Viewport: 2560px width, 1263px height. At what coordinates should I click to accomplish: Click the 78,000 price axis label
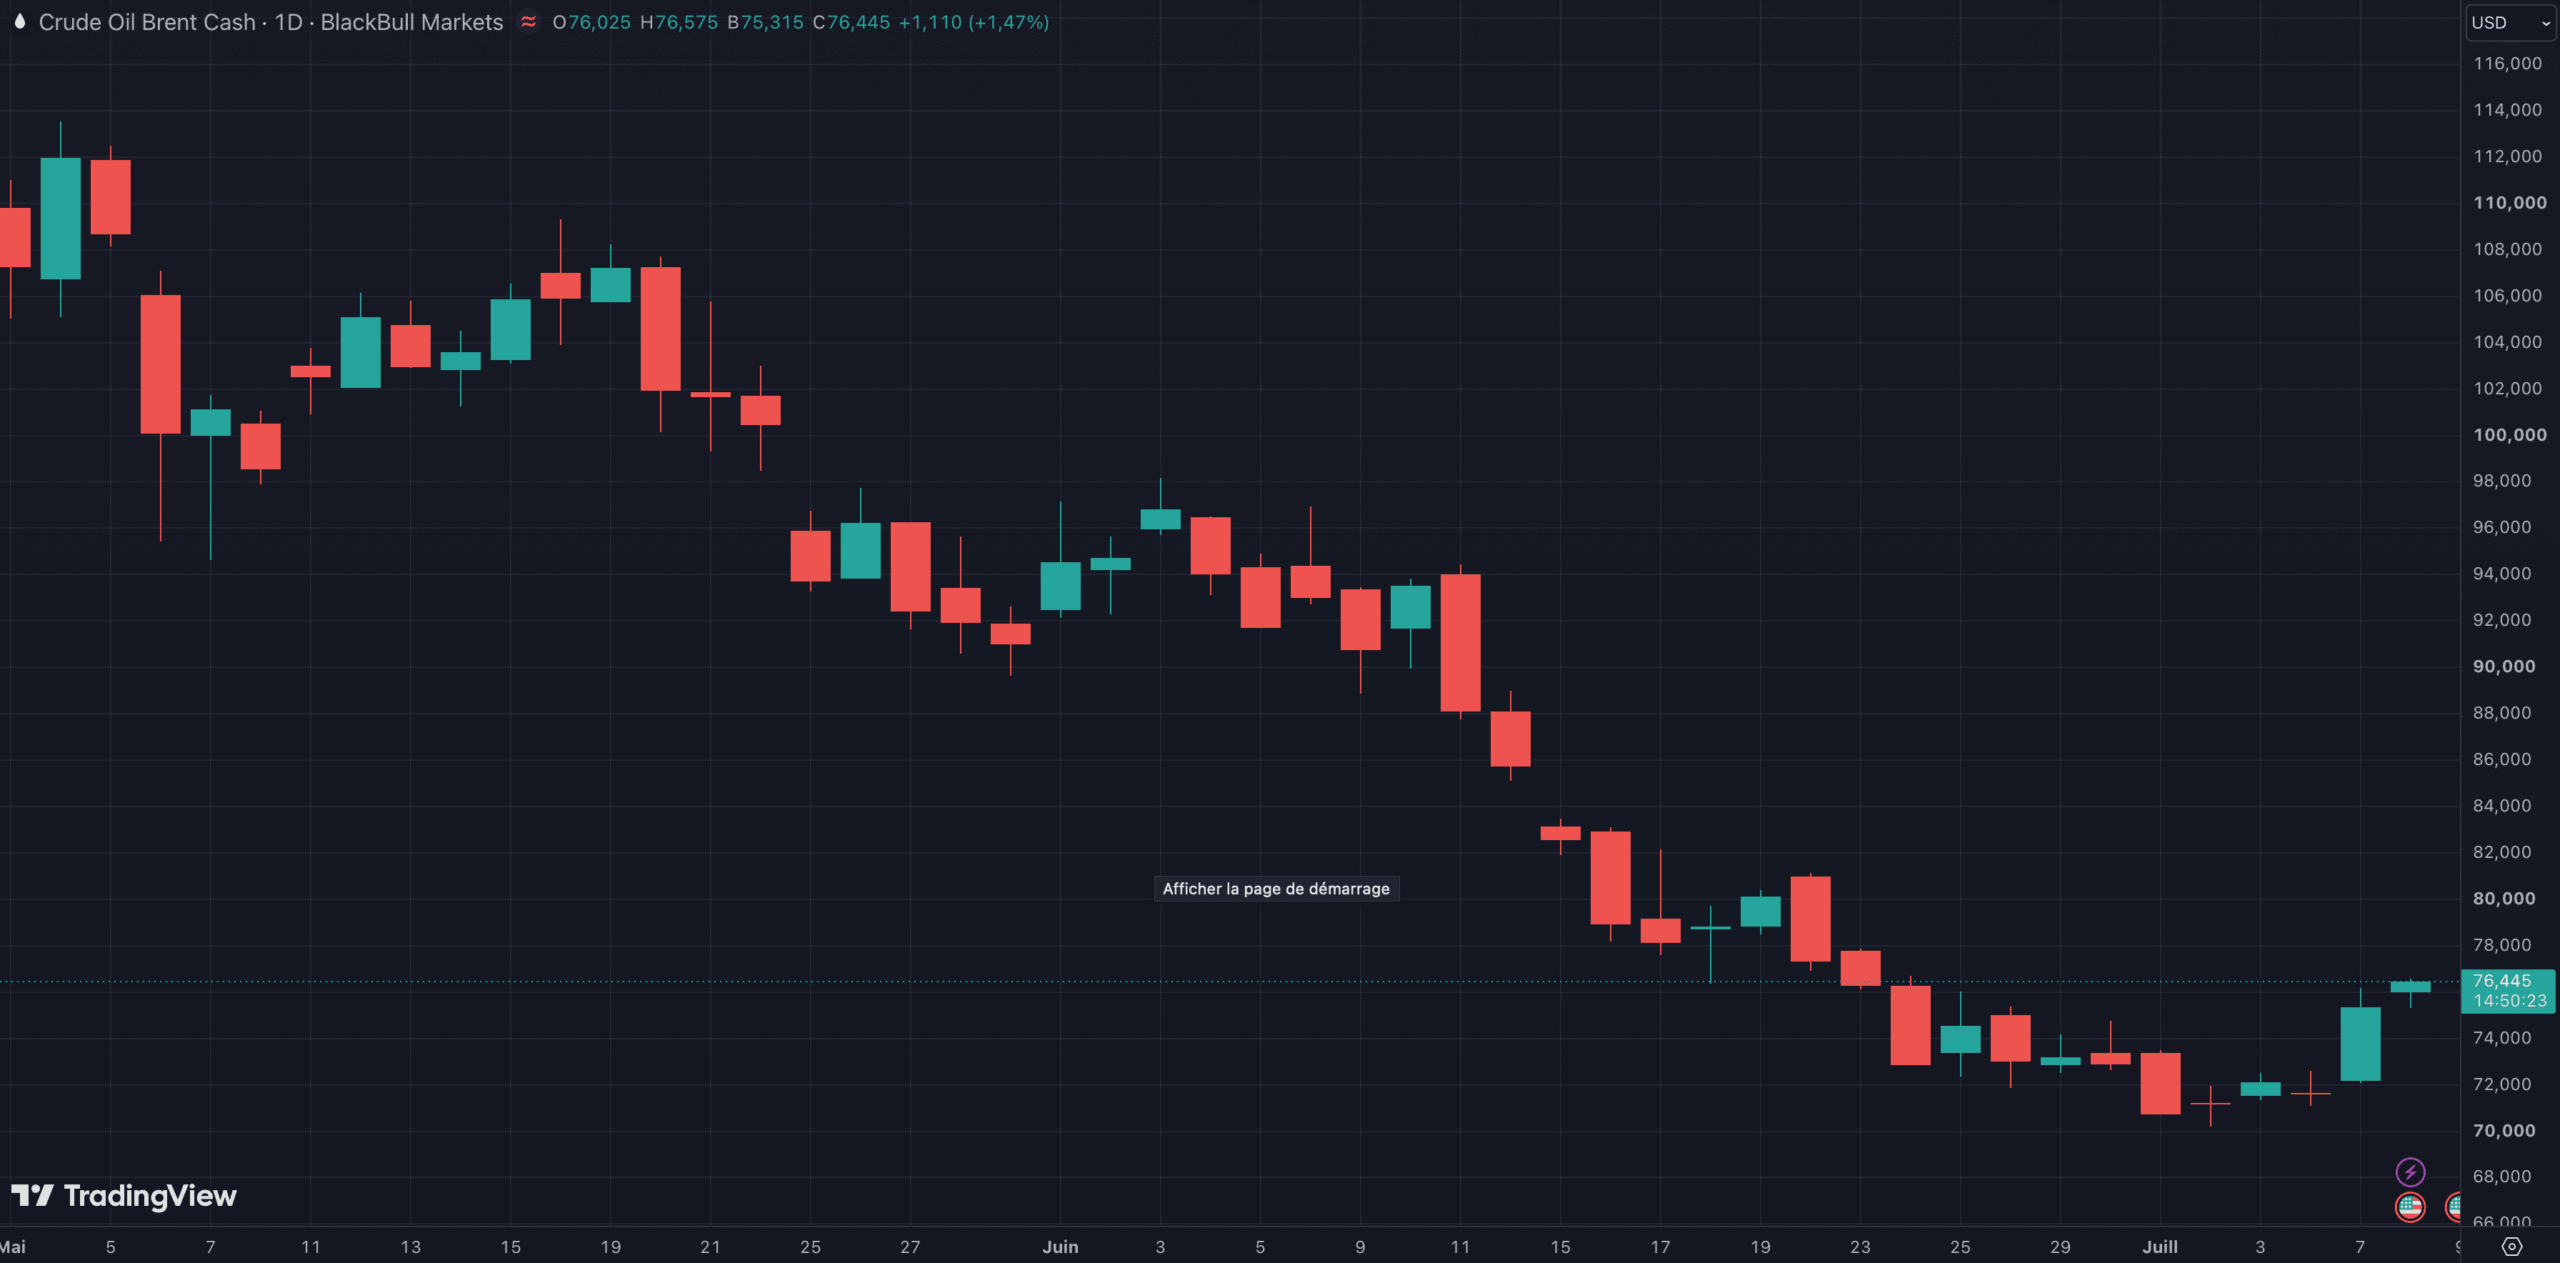point(2502,945)
